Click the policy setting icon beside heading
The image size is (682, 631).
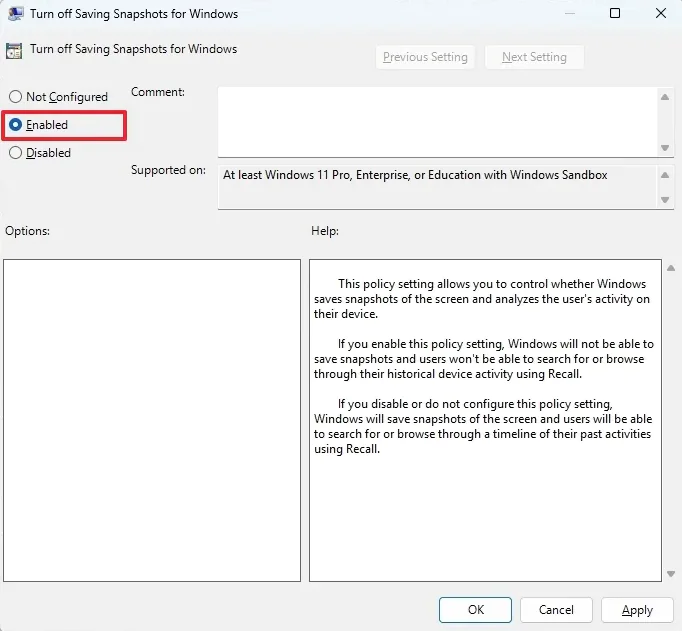point(14,51)
